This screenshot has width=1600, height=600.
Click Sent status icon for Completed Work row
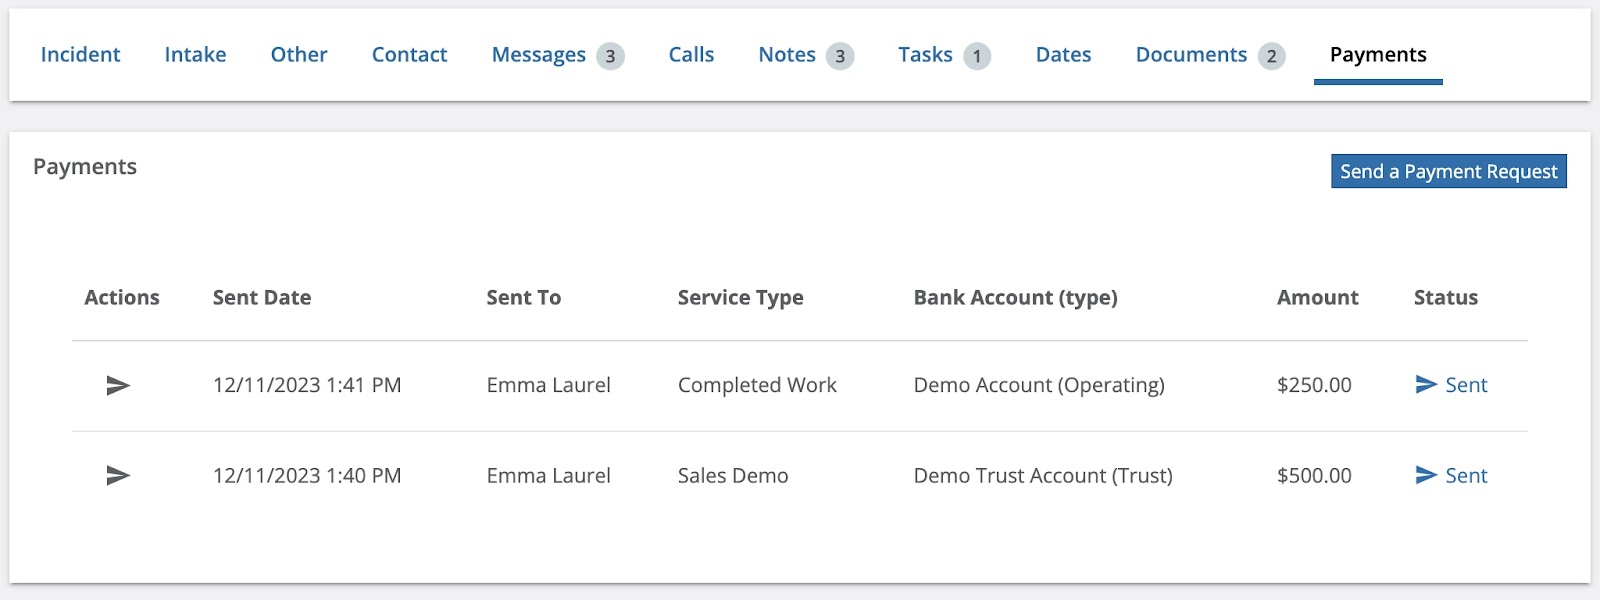[x=1426, y=385]
